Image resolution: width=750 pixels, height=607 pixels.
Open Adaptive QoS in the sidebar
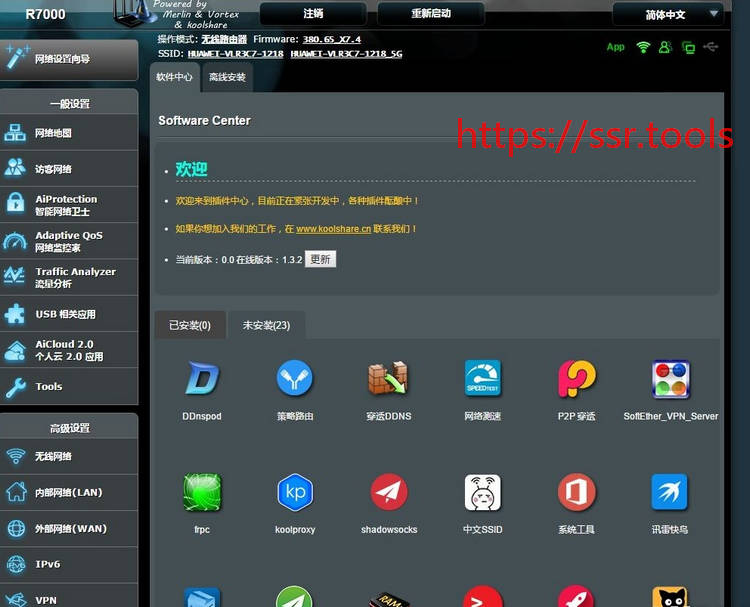(x=69, y=241)
